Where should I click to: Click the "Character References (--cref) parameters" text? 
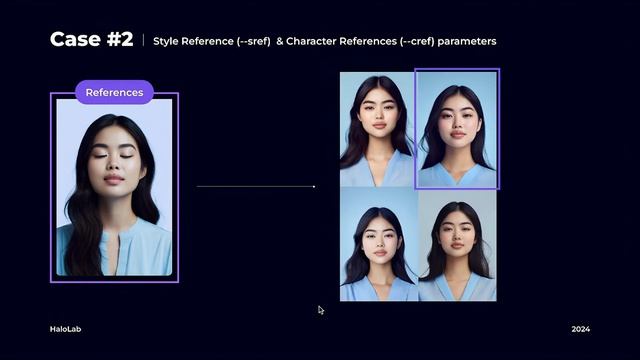[391, 41]
